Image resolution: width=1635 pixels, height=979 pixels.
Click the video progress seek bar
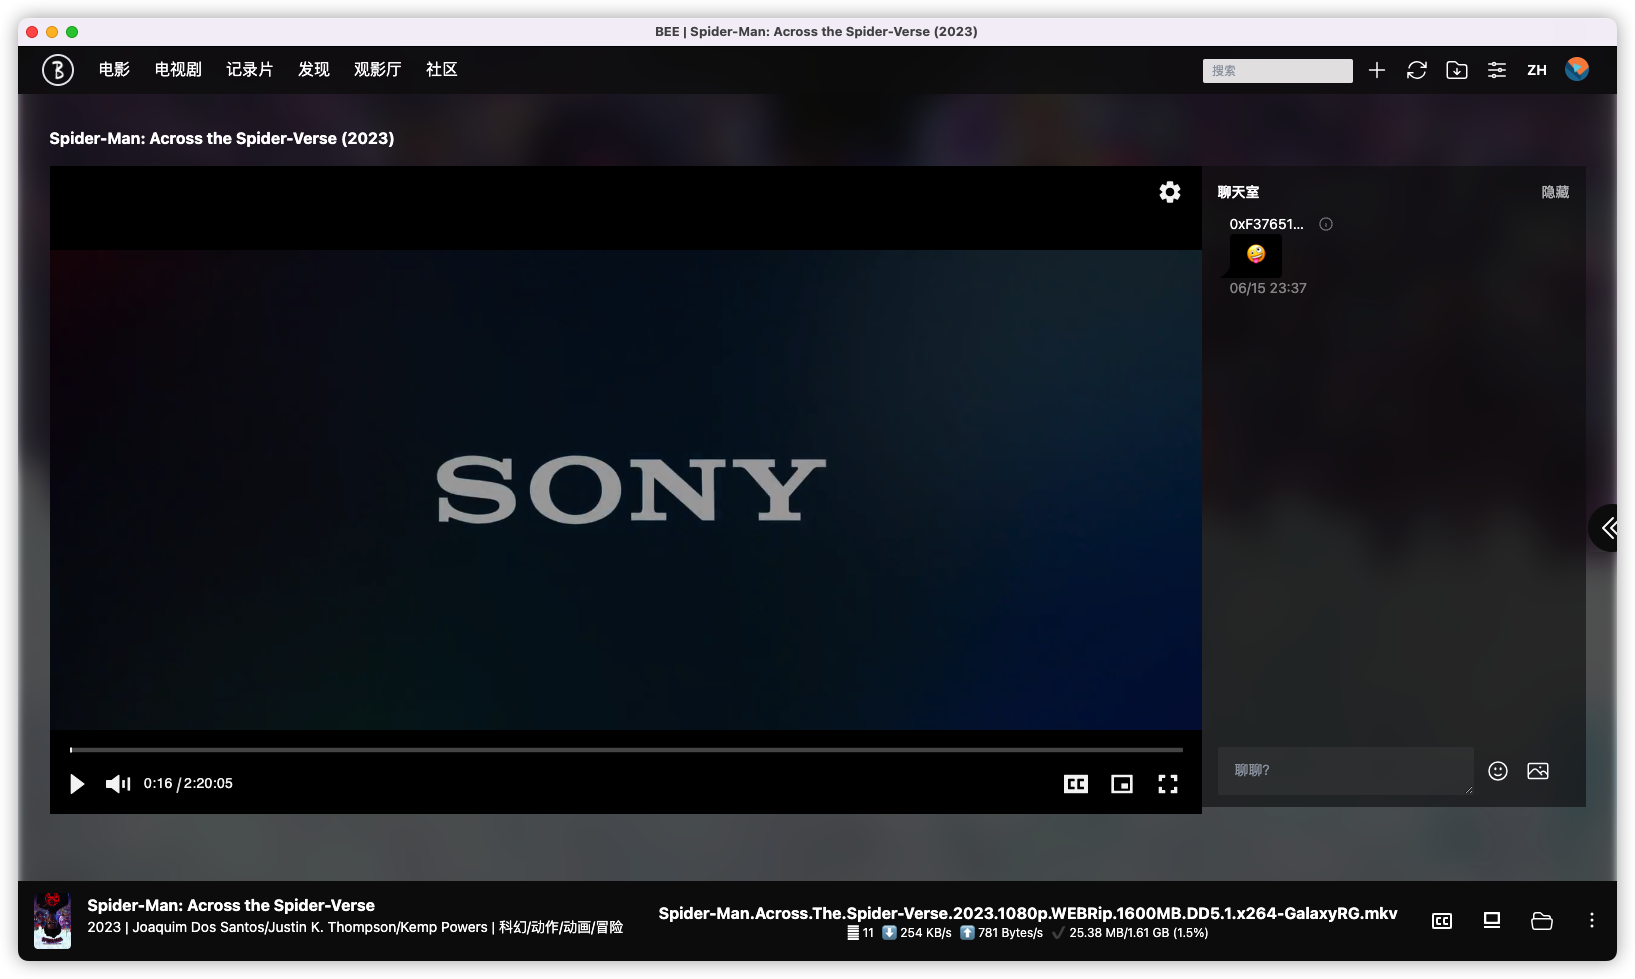click(x=626, y=749)
